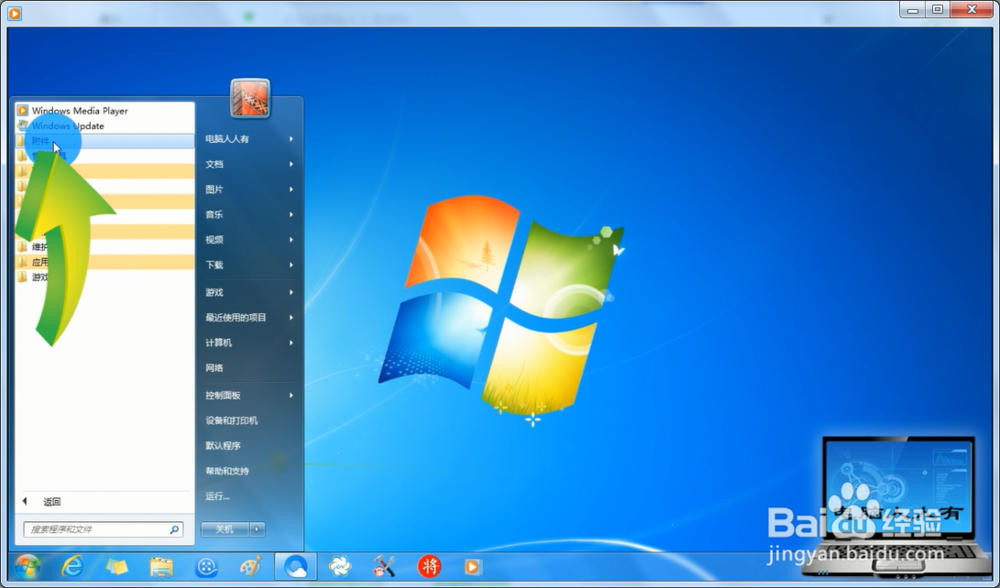
Task: Open Windows Explorer folder on taskbar
Action: (161, 566)
